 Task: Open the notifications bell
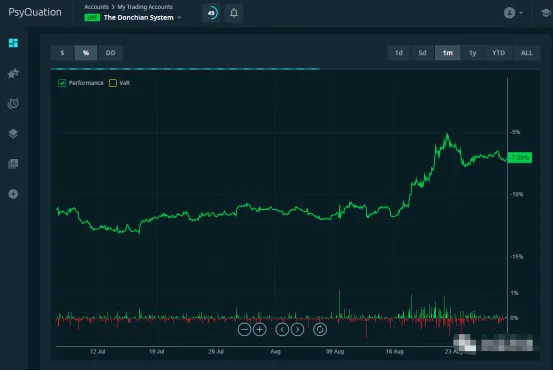(x=234, y=13)
